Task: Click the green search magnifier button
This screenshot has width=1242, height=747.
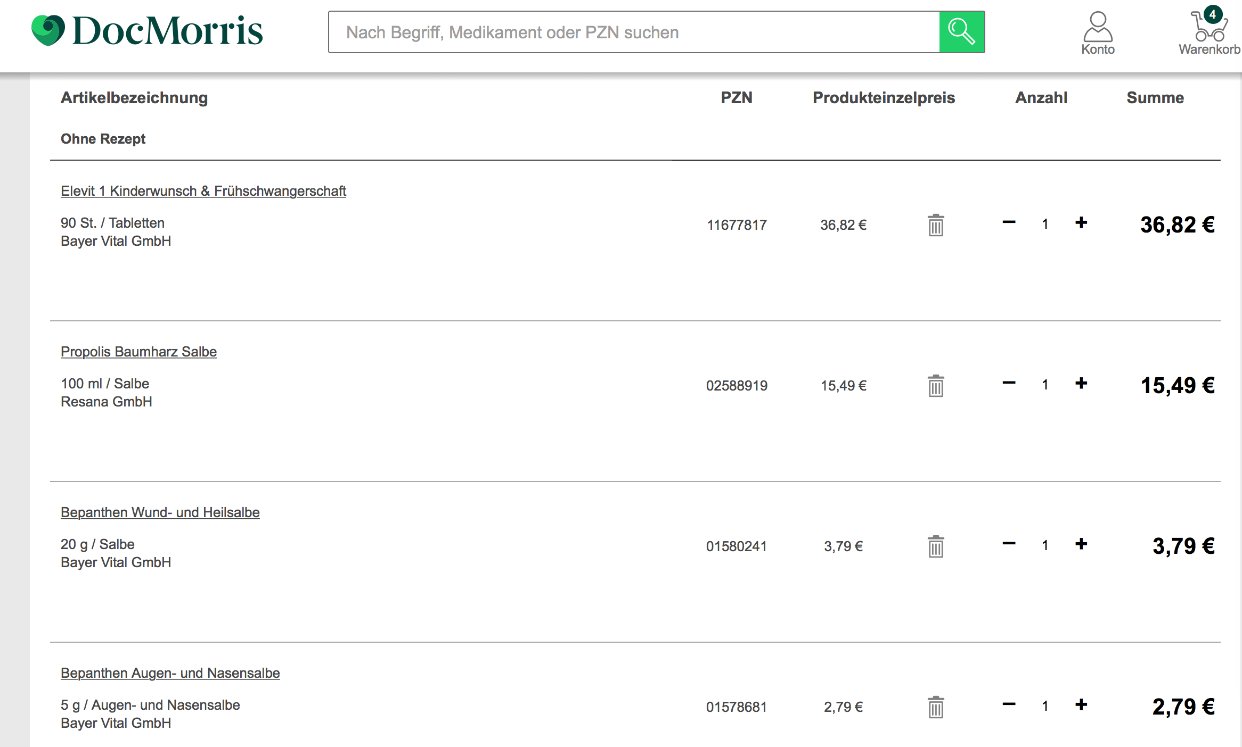Action: pos(962,32)
